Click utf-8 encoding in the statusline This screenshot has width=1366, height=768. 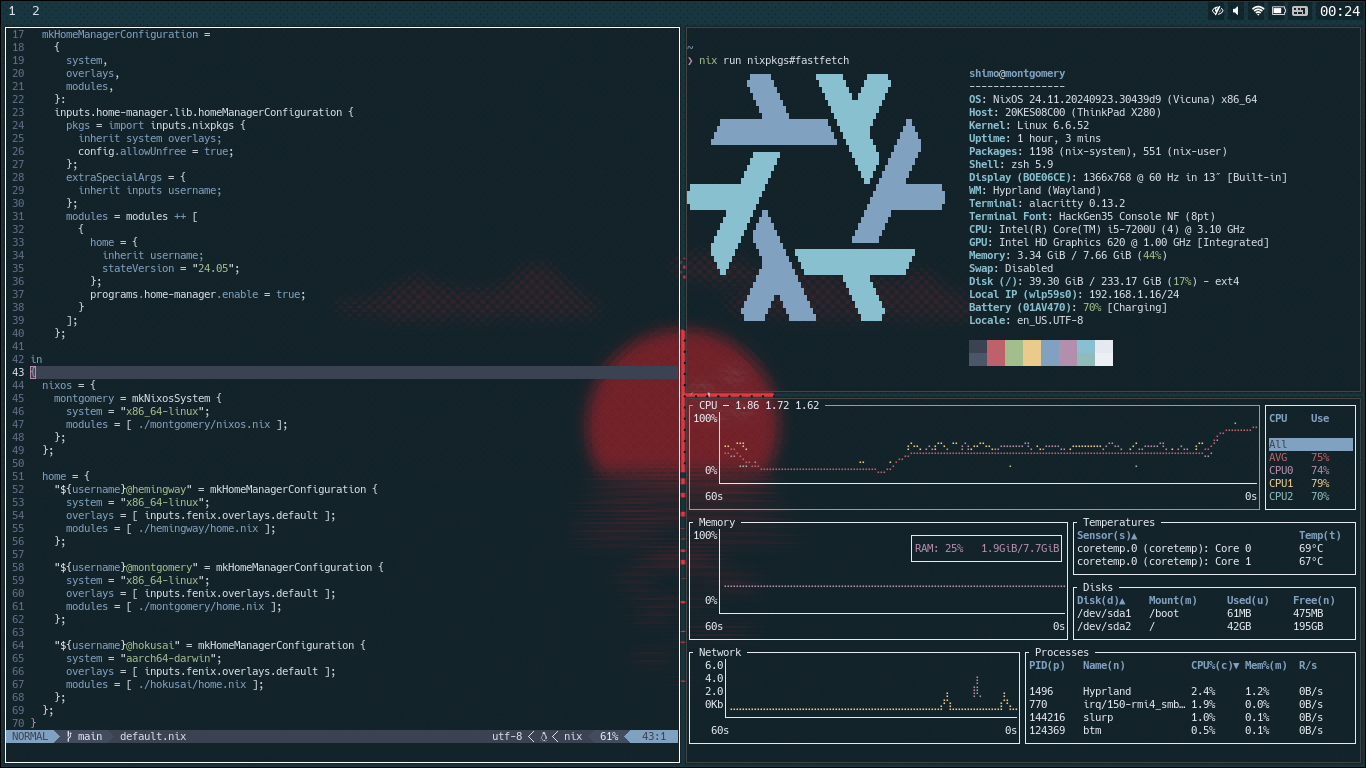[x=507, y=736]
